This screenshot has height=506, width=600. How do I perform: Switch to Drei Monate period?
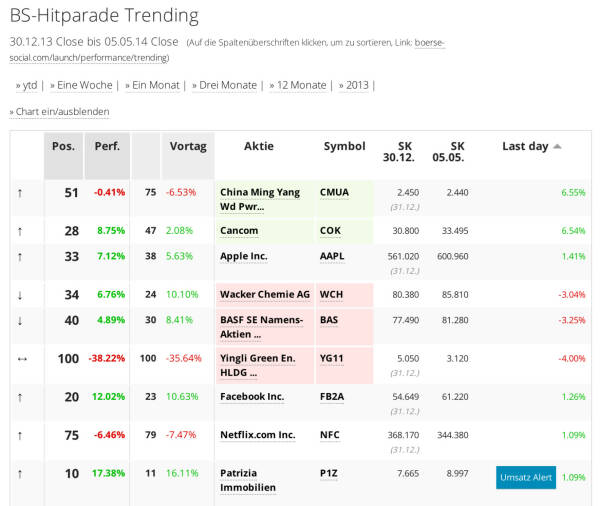tap(227, 85)
